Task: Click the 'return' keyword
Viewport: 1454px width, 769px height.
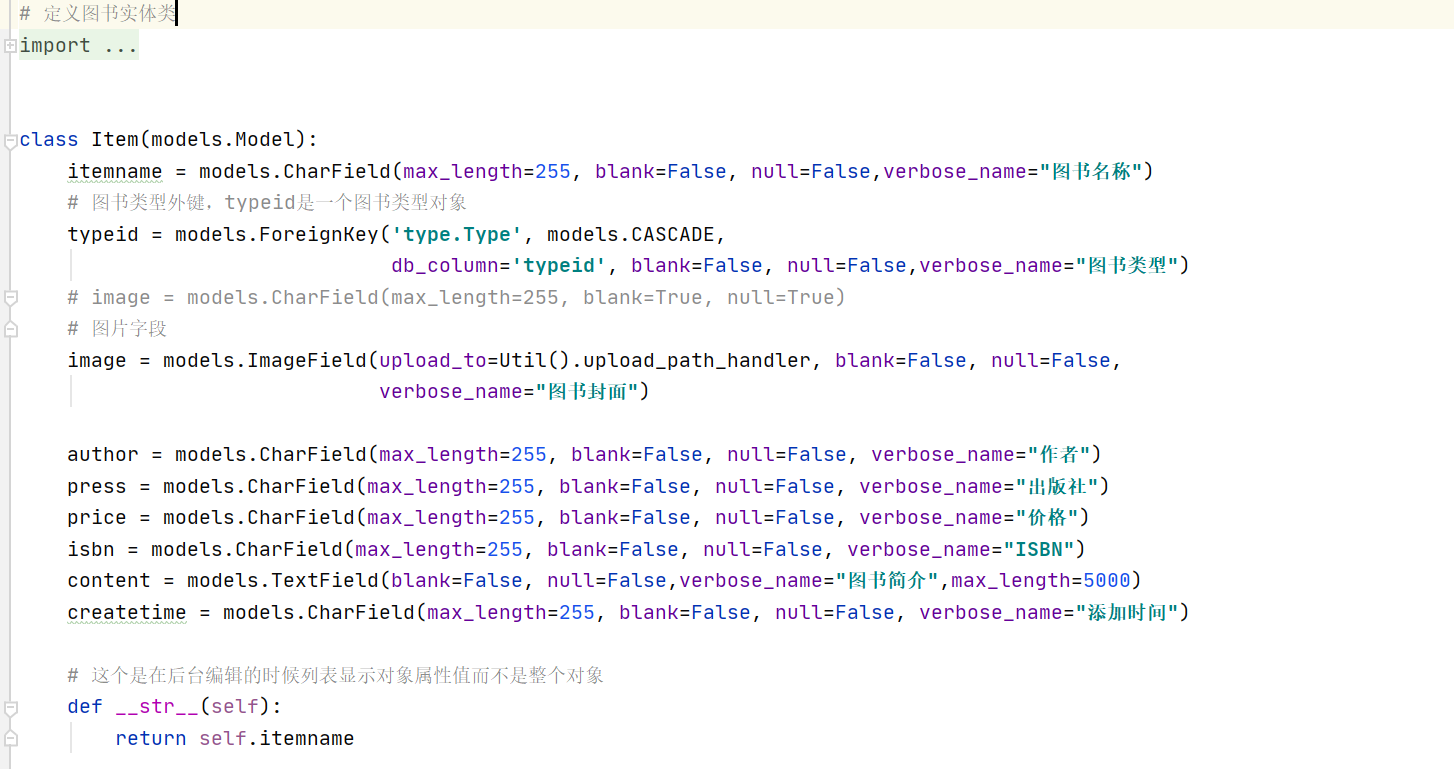Action: 151,739
